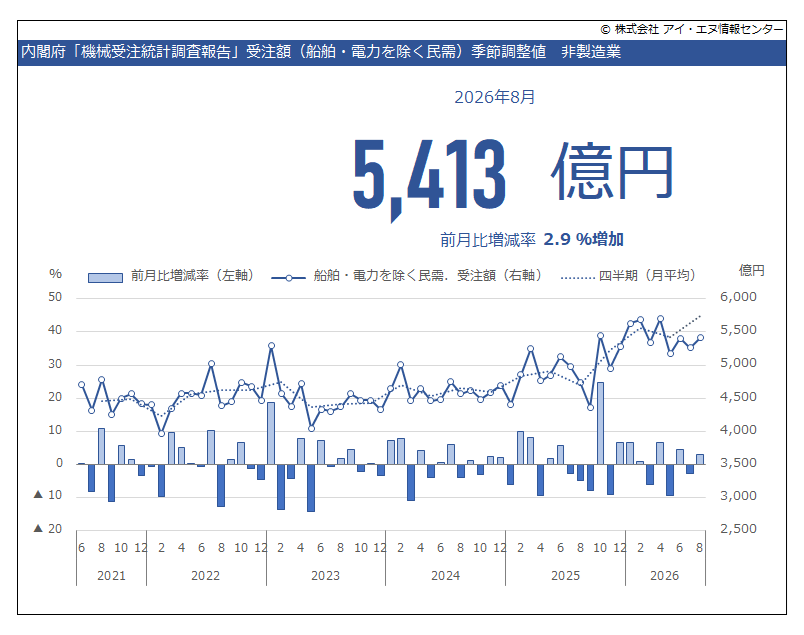
Task: Click the January 2023 bar near 19 percent
Action: [x=271, y=433]
